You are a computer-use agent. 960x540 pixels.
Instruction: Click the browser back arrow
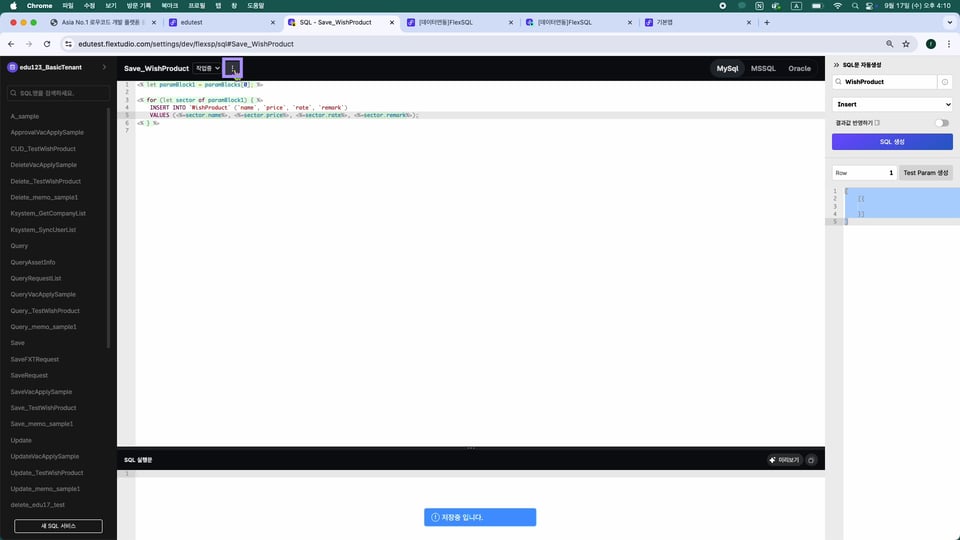pyautogui.click(x=11, y=44)
